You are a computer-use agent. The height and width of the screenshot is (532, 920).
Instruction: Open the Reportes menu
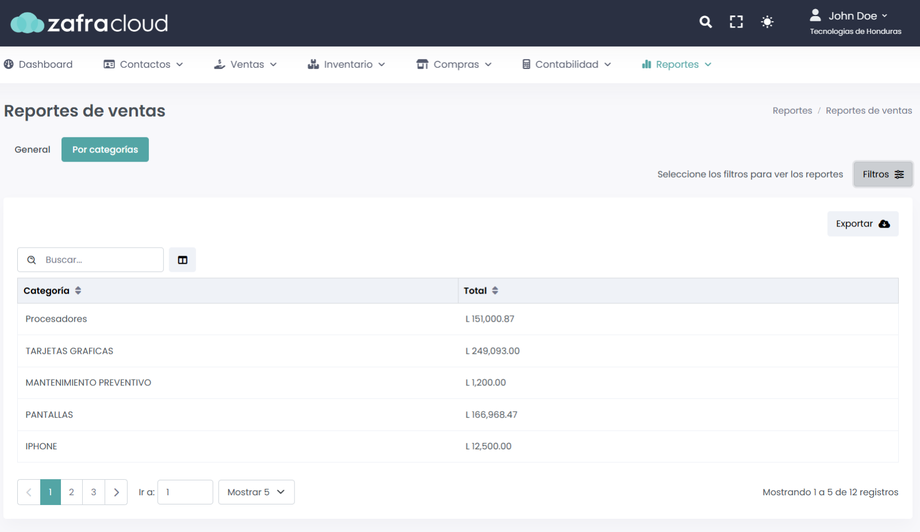point(677,65)
